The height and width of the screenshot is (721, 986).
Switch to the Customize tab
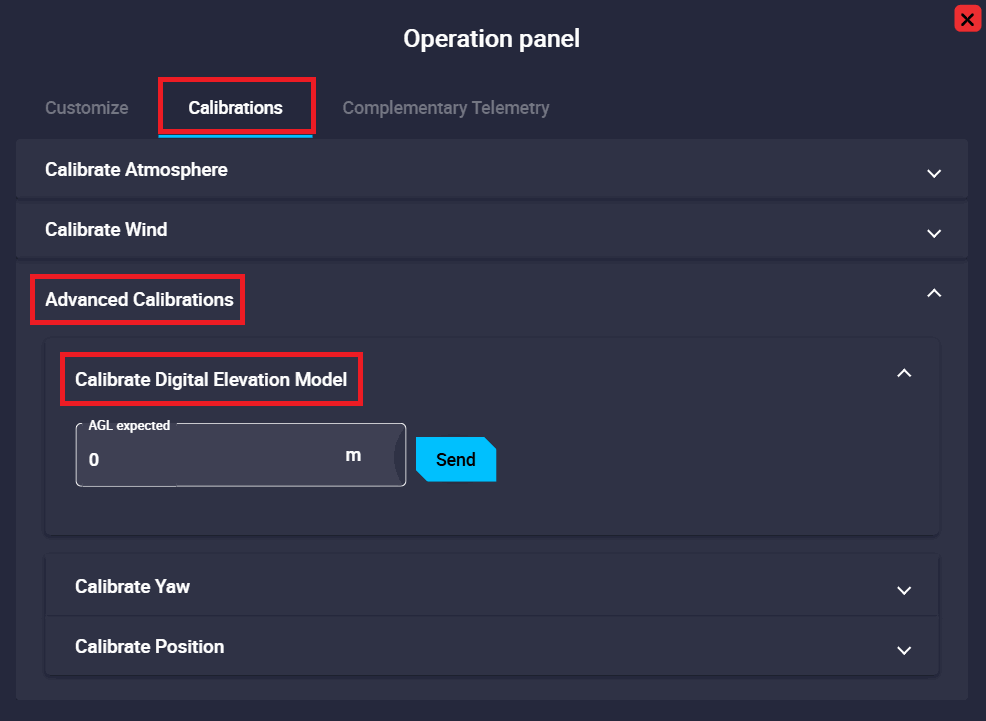87,108
